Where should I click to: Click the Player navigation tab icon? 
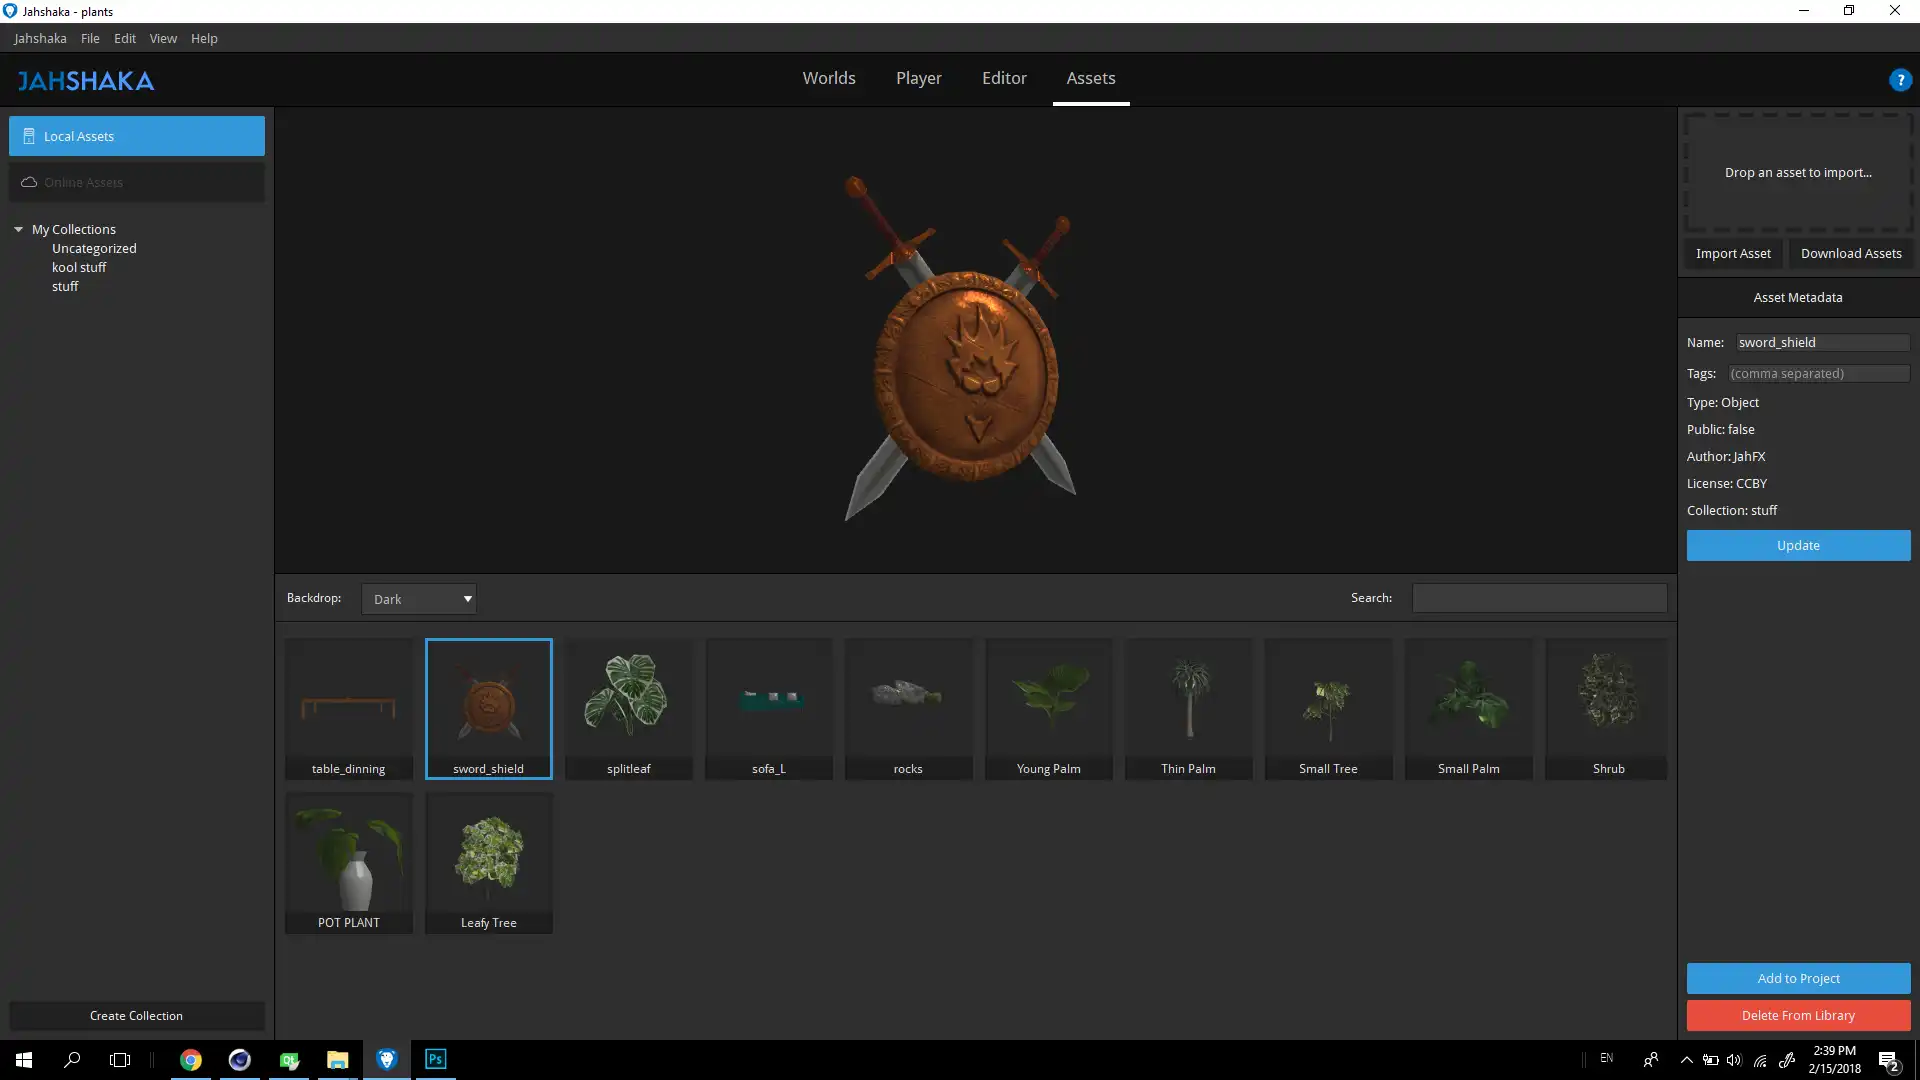point(919,78)
